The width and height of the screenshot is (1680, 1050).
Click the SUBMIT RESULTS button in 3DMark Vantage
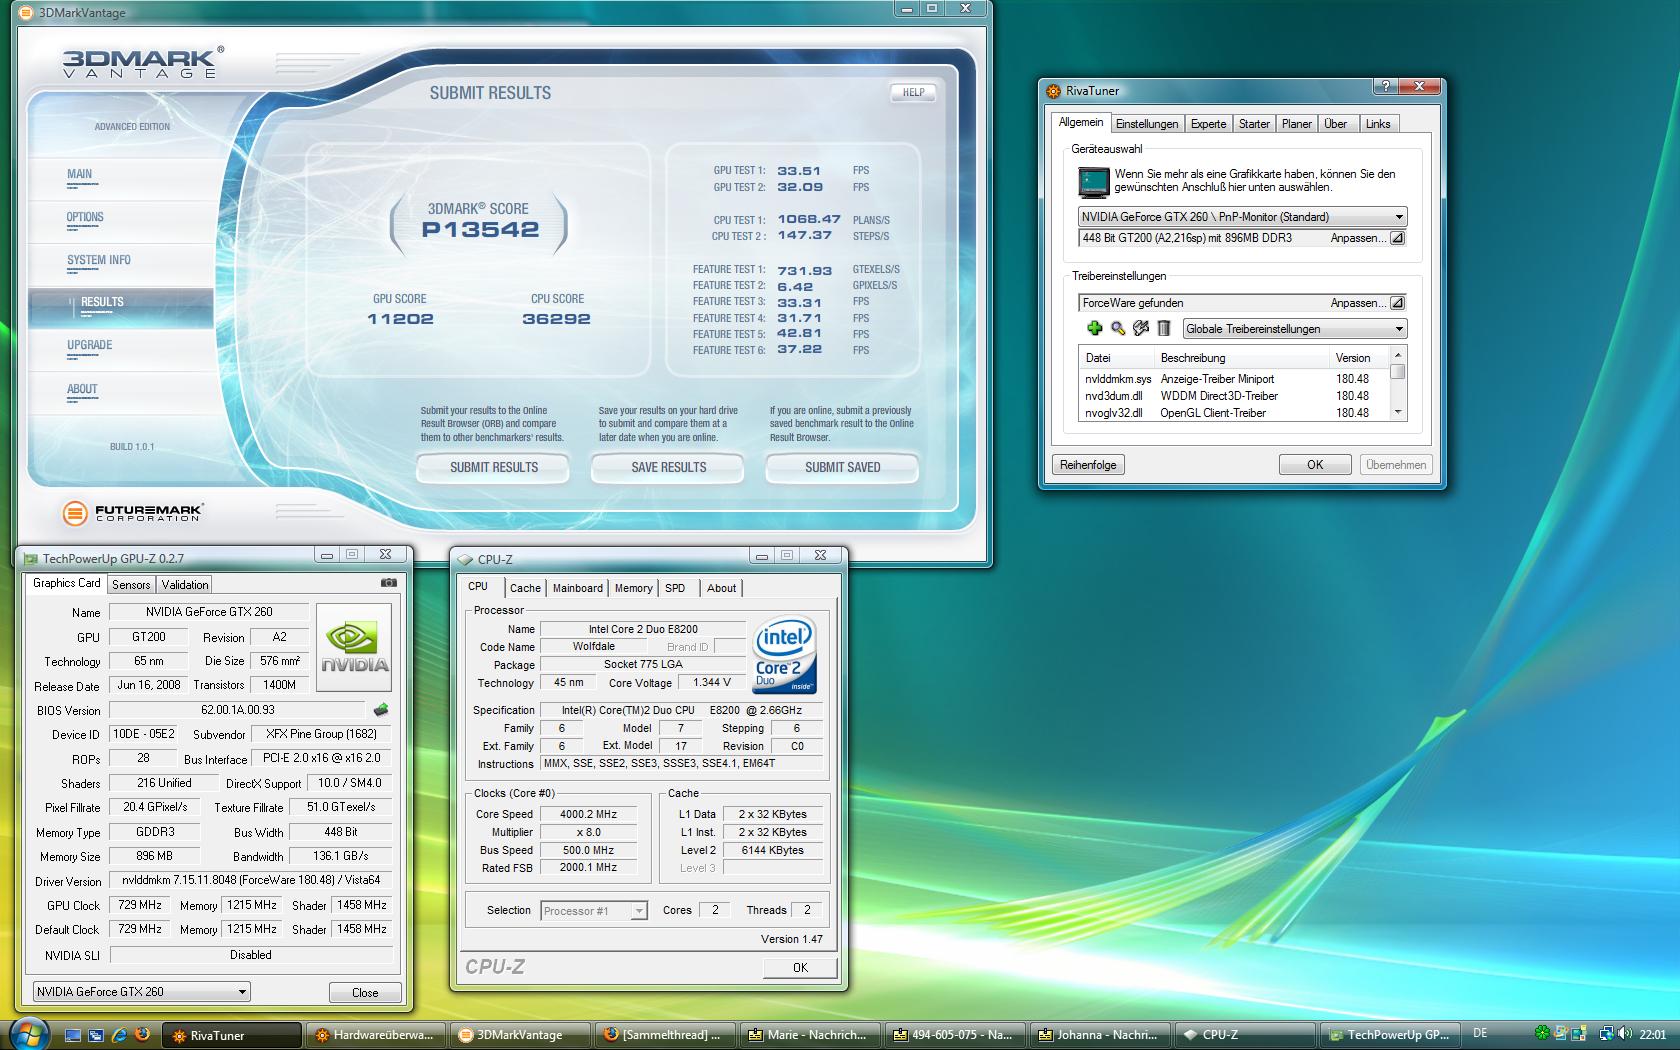tap(493, 467)
